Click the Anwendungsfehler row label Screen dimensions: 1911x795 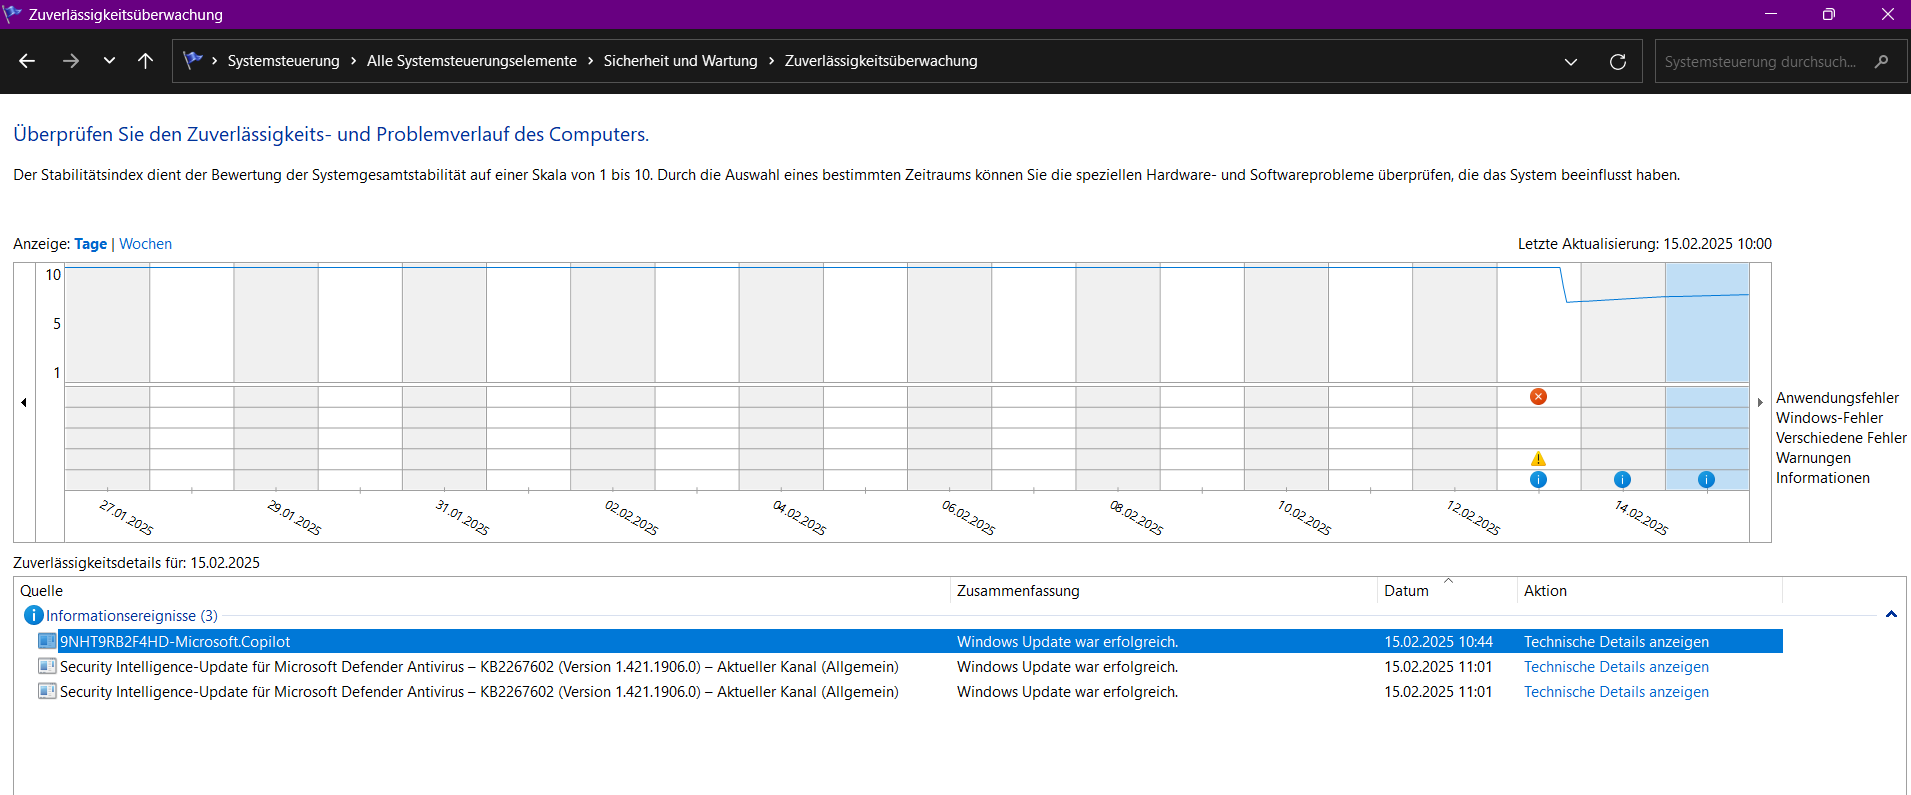click(1837, 398)
